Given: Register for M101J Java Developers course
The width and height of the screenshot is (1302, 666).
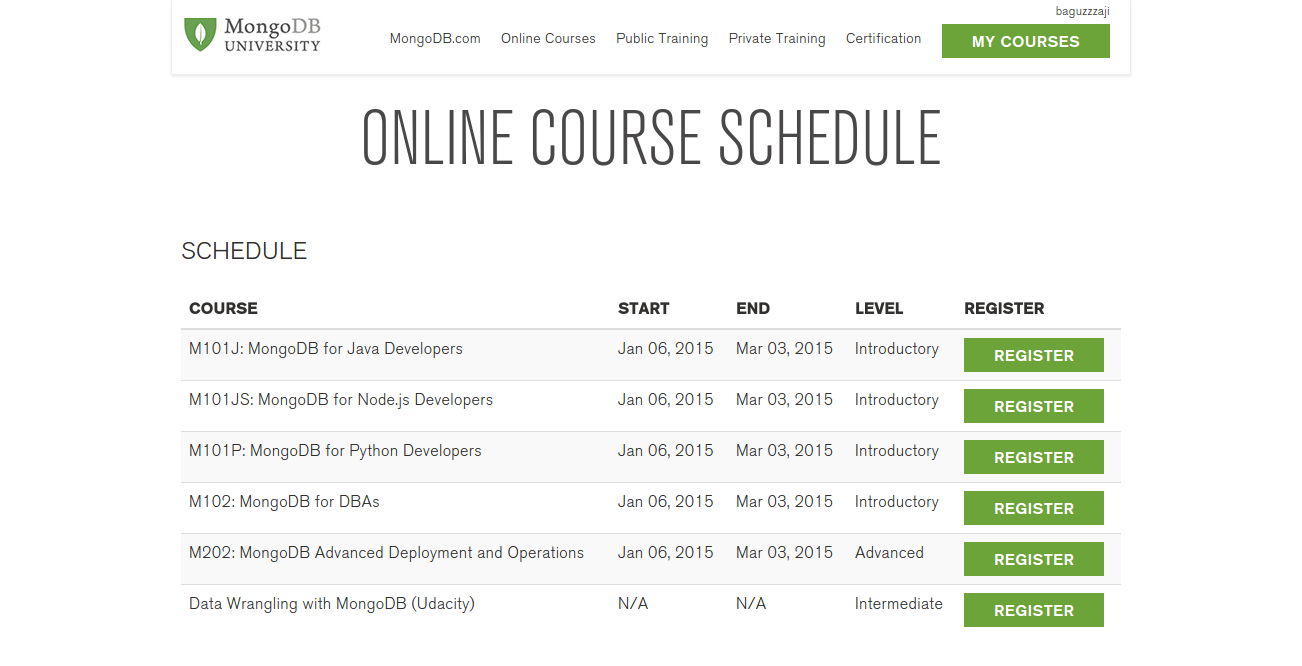Looking at the screenshot, I should click(1034, 355).
